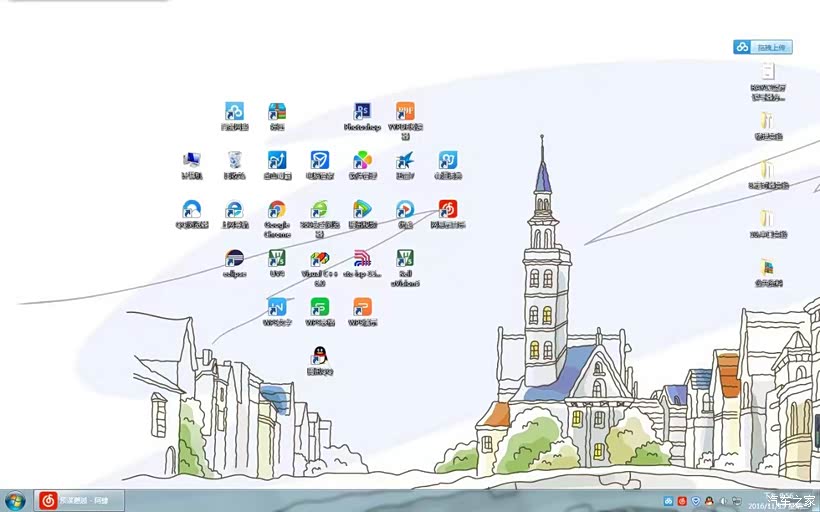Open the blue WPS Writer shortcut

coord(277,307)
